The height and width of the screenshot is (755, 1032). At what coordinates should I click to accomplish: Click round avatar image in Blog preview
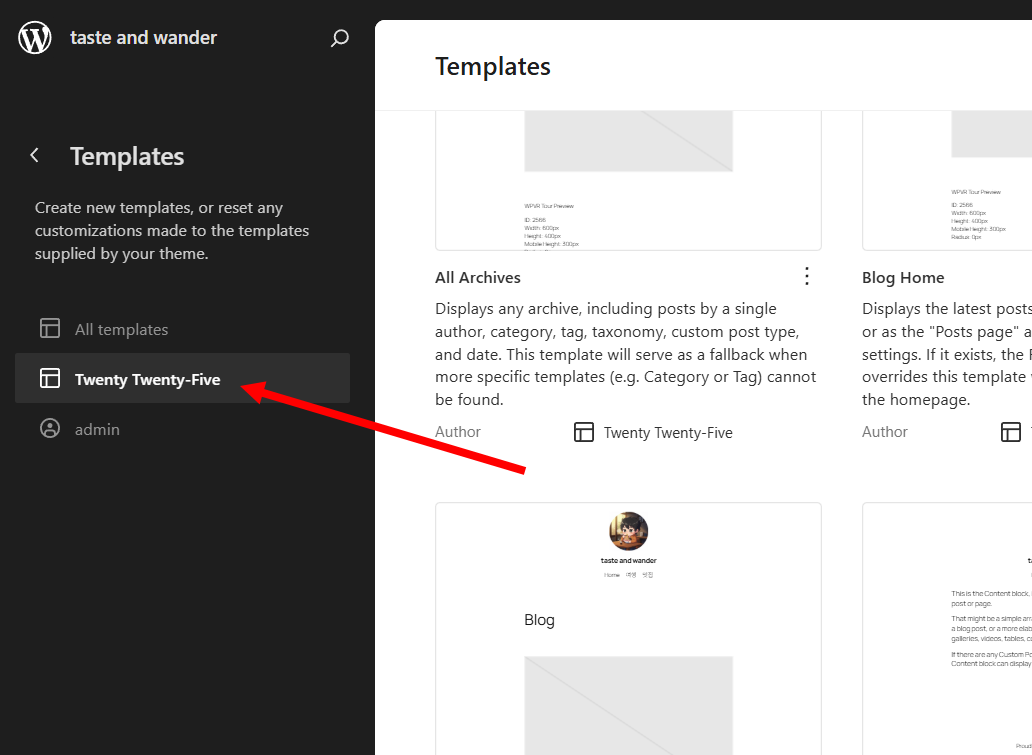629,531
